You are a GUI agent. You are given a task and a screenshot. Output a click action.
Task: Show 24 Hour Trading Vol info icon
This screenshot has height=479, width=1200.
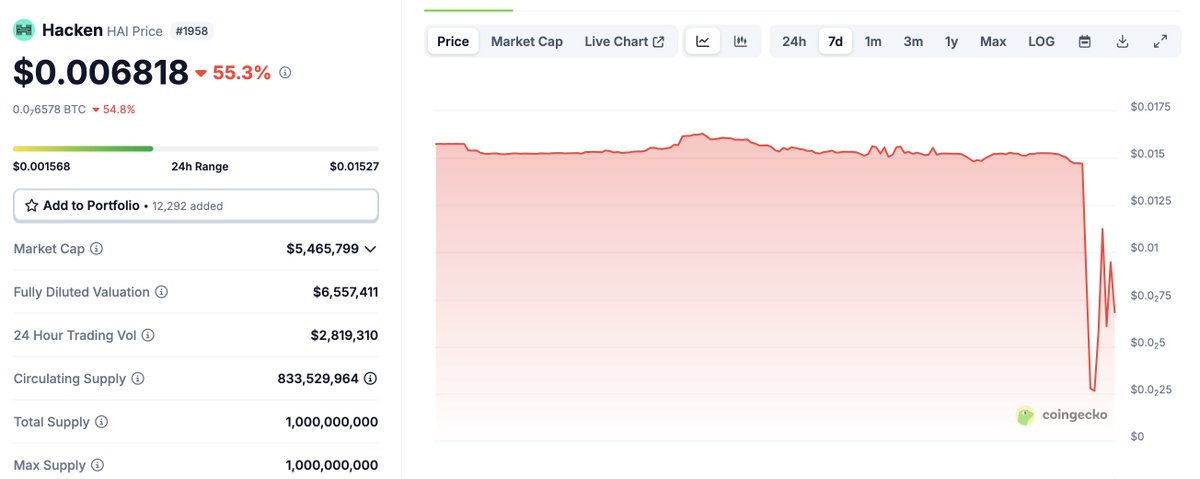point(149,335)
